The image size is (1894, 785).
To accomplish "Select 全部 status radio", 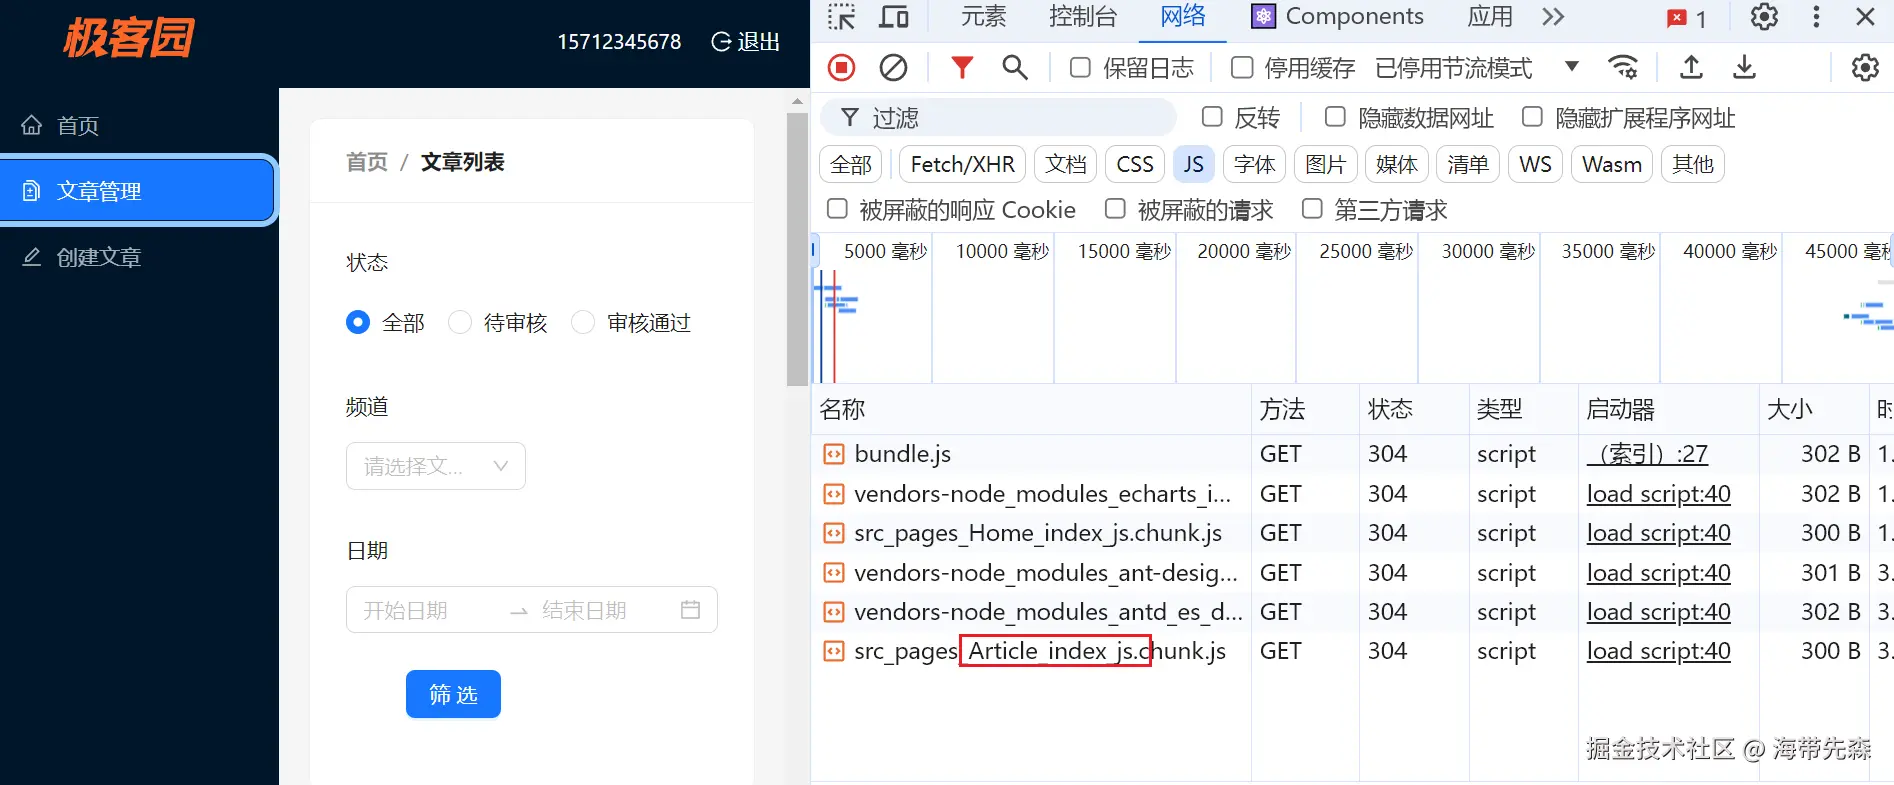I will pyautogui.click(x=358, y=322).
